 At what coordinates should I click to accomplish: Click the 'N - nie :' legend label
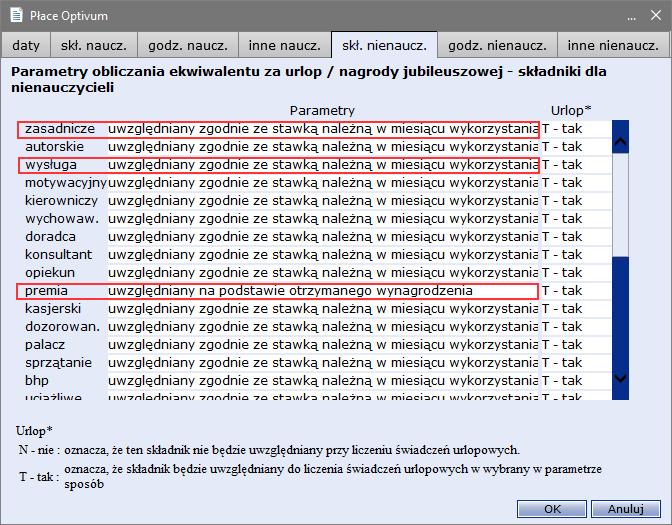pos(39,450)
